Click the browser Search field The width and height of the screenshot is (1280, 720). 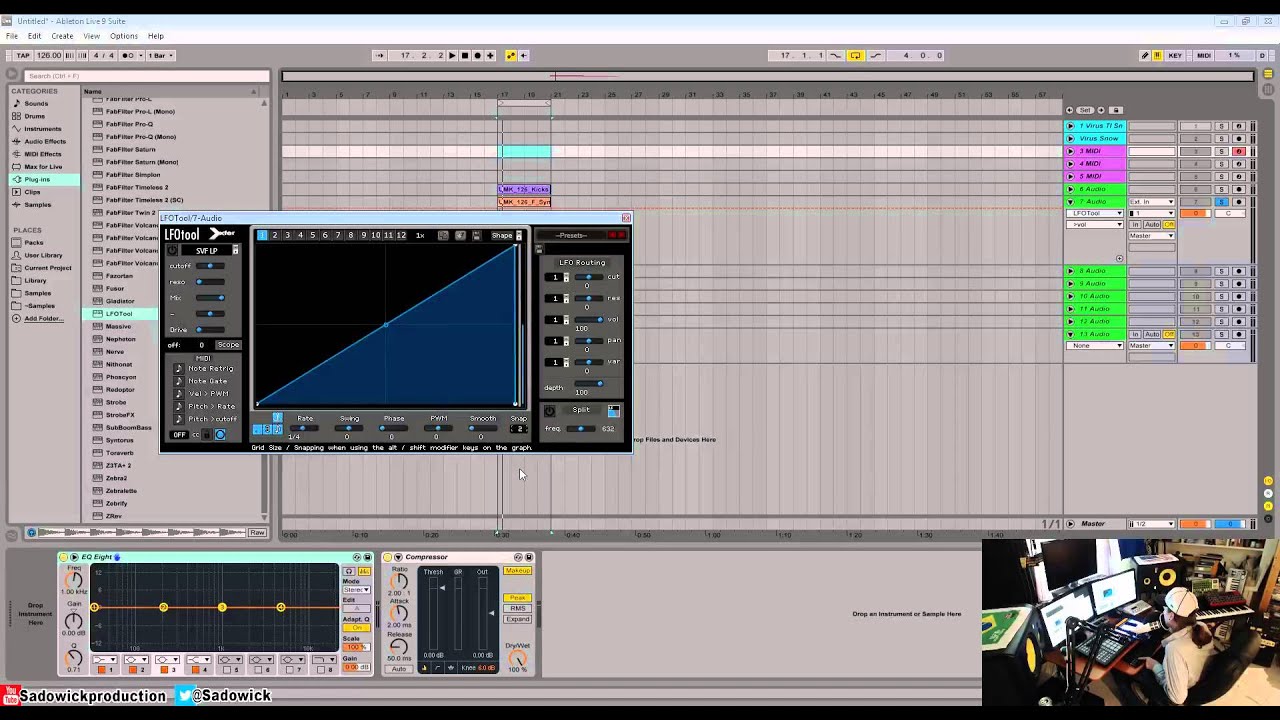point(145,76)
